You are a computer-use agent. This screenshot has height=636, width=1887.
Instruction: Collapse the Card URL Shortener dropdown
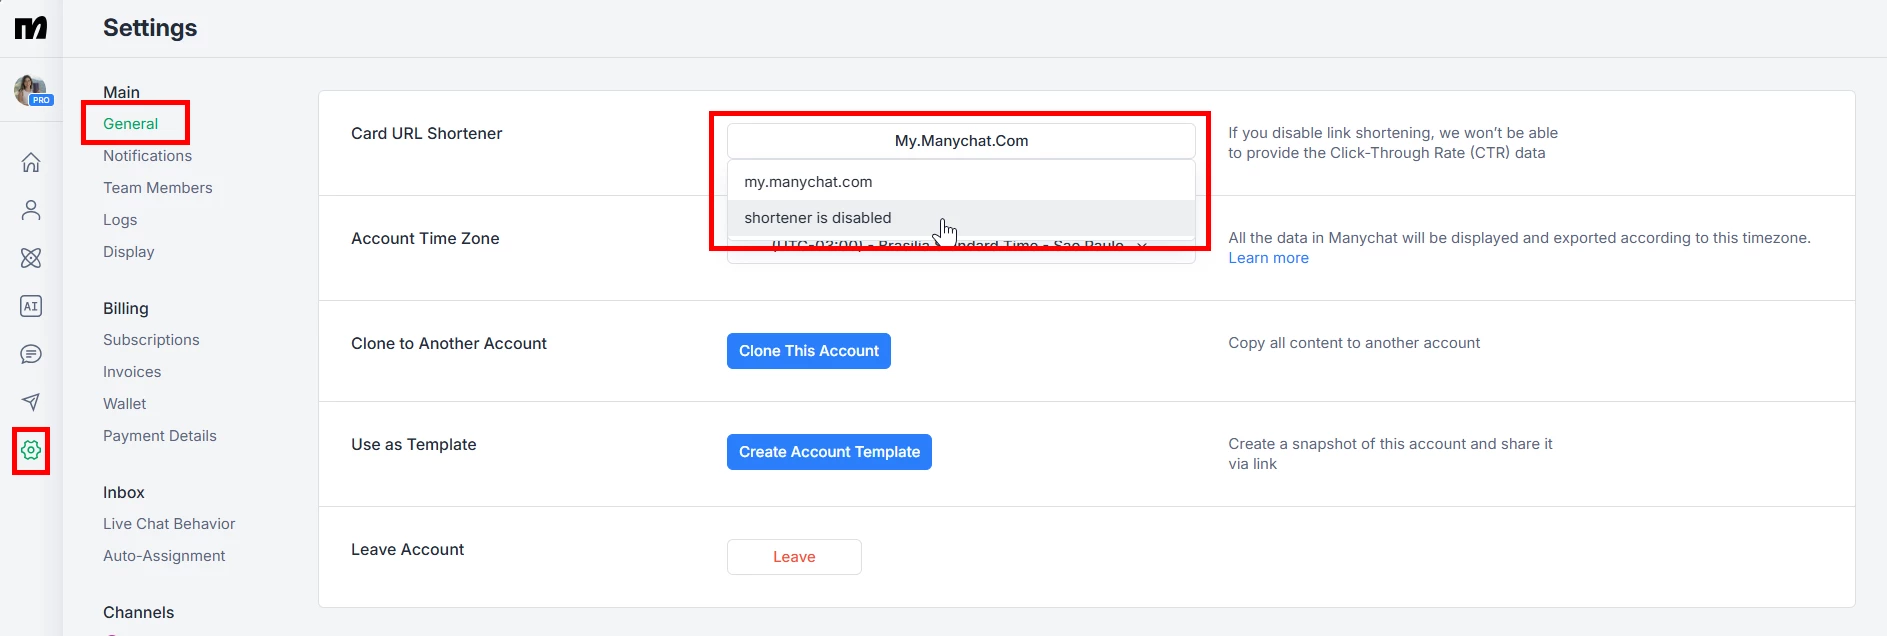pyautogui.click(x=961, y=141)
